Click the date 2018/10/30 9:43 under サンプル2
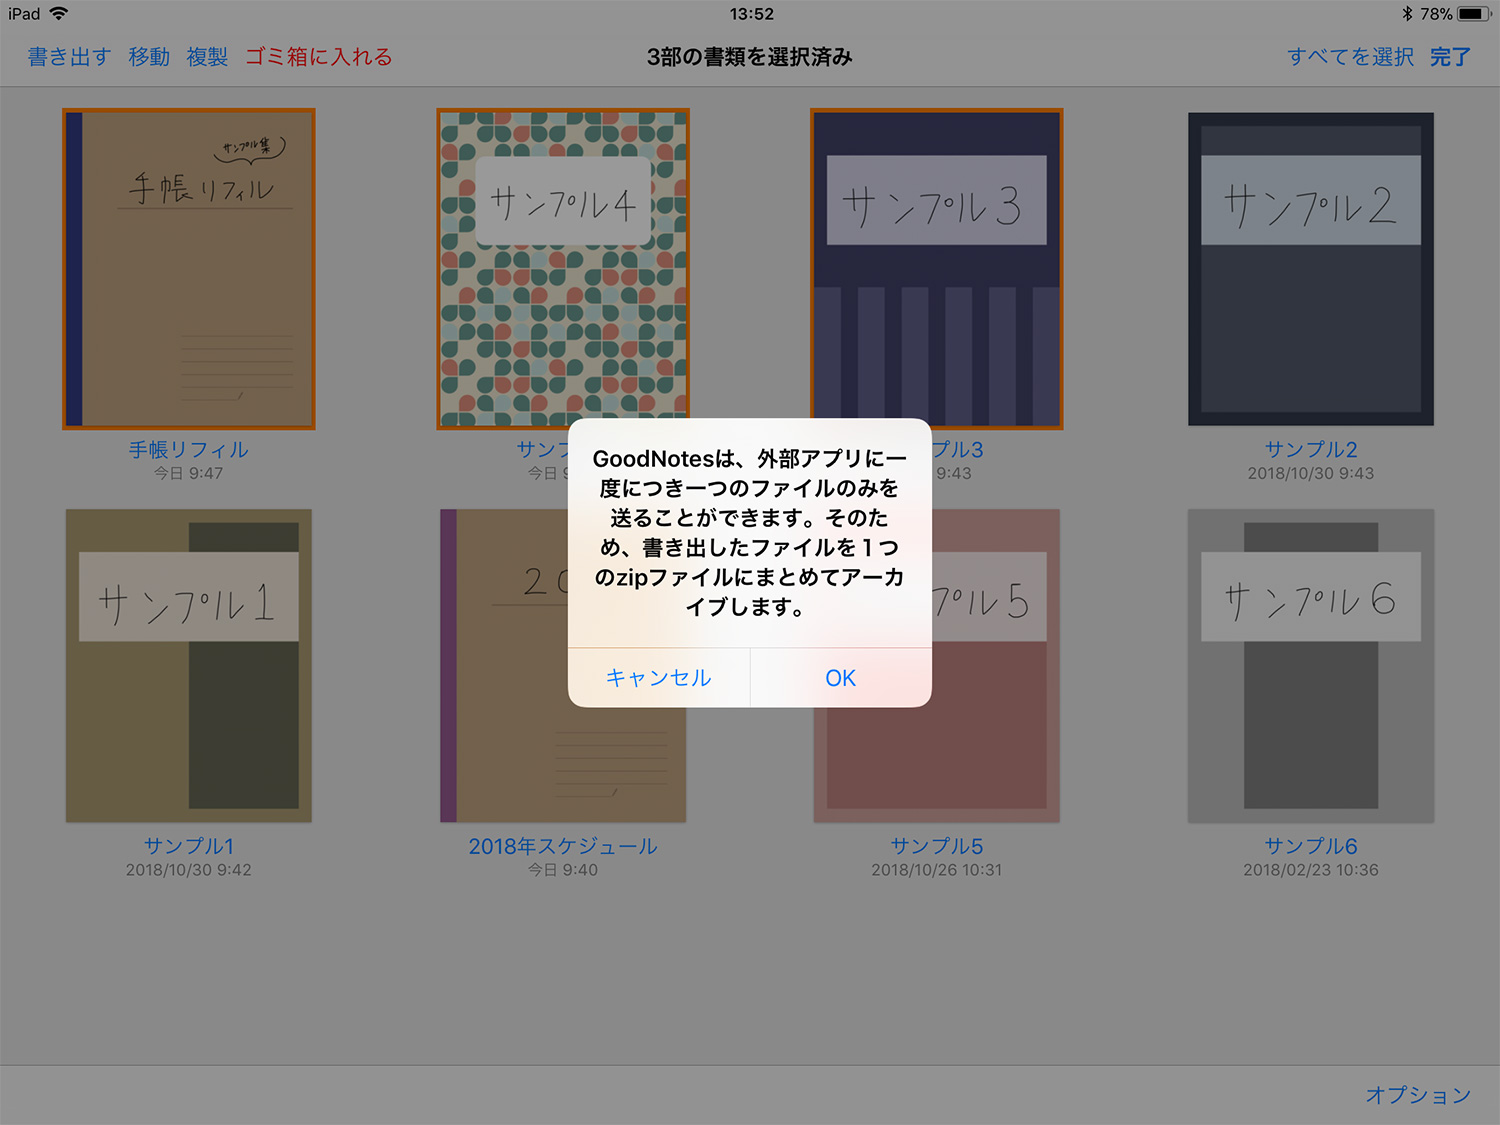Screen dimensions: 1500x1125 [x=1311, y=473]
